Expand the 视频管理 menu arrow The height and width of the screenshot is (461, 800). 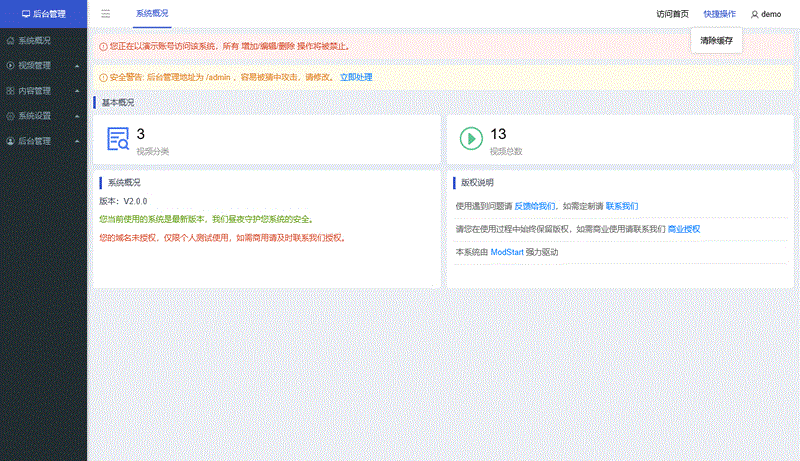pyautogui.click(x=76, y=66)
